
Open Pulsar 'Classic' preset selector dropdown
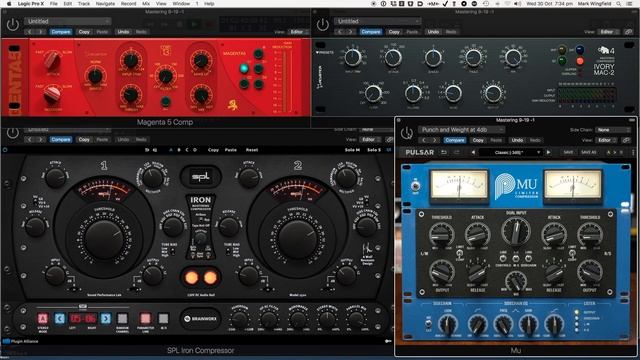tap(511, 152)
